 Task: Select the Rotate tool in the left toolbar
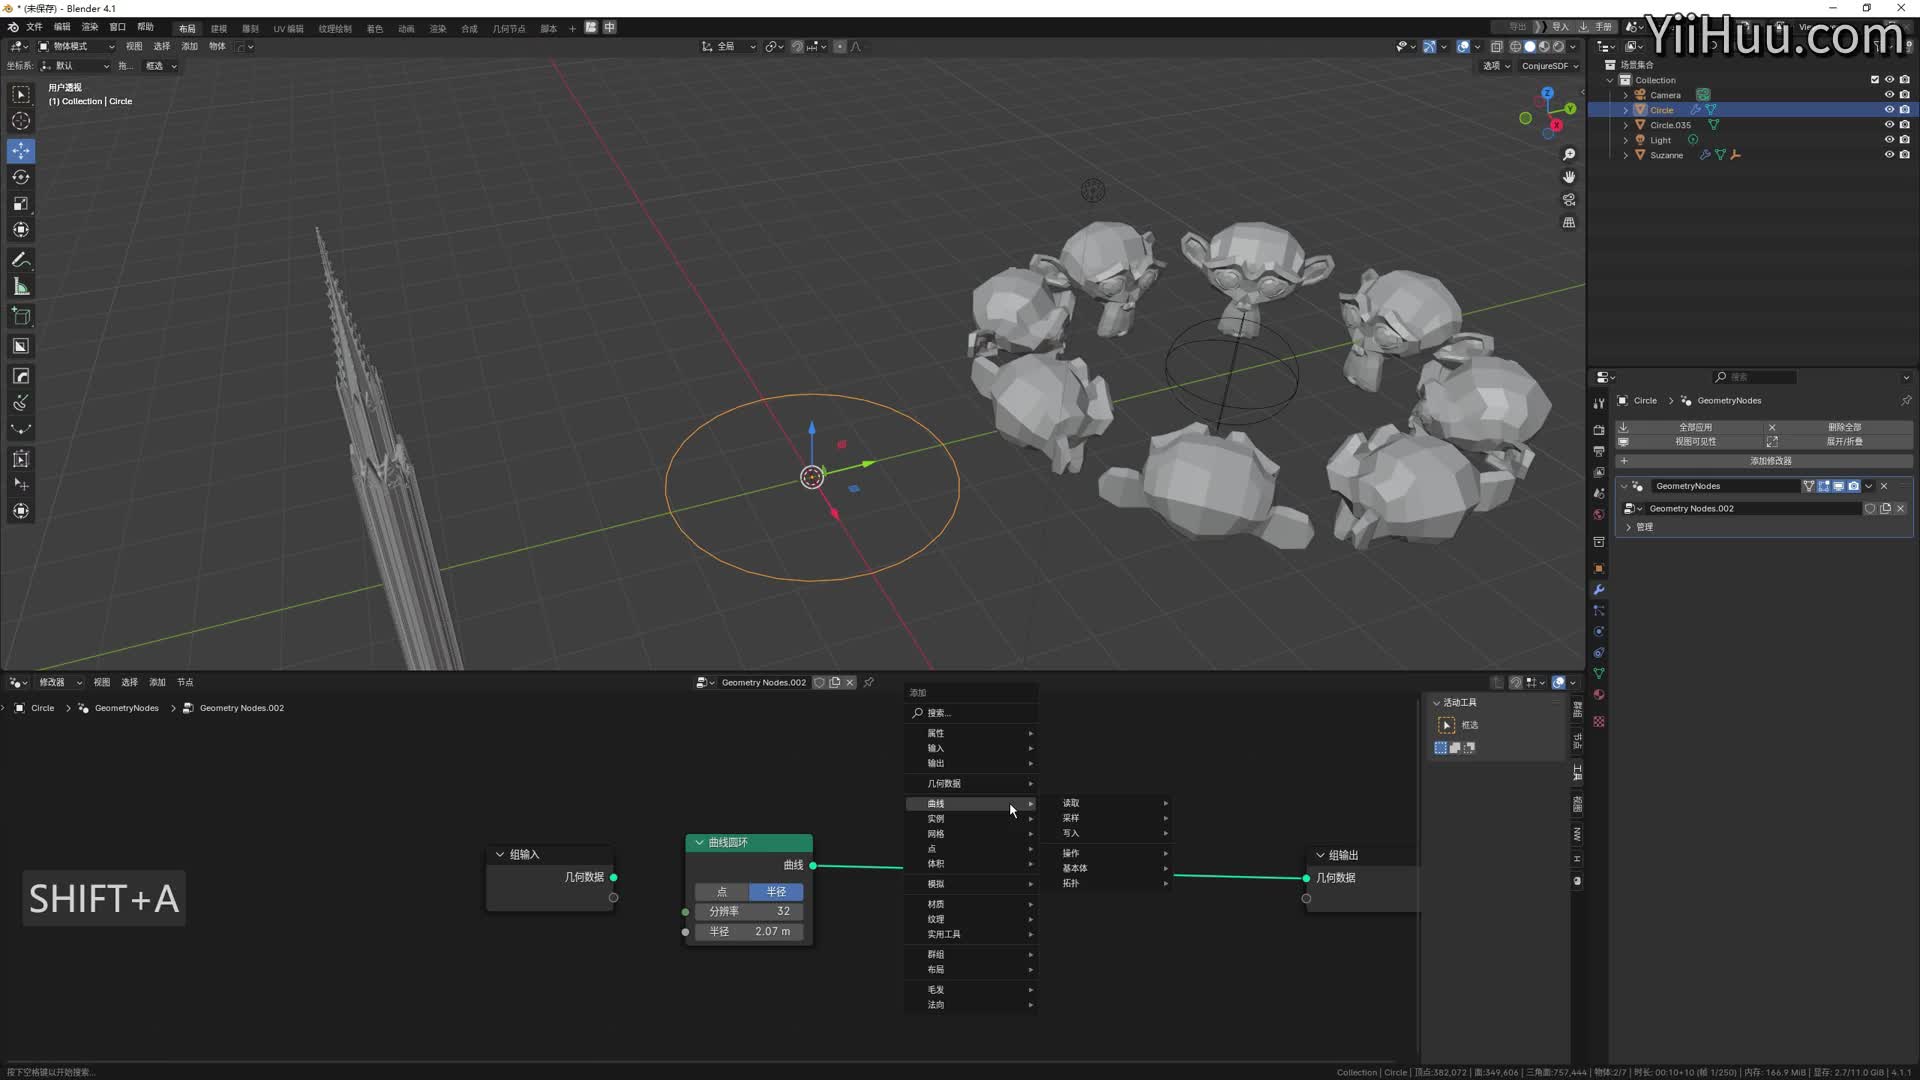(x=21, y=177)
